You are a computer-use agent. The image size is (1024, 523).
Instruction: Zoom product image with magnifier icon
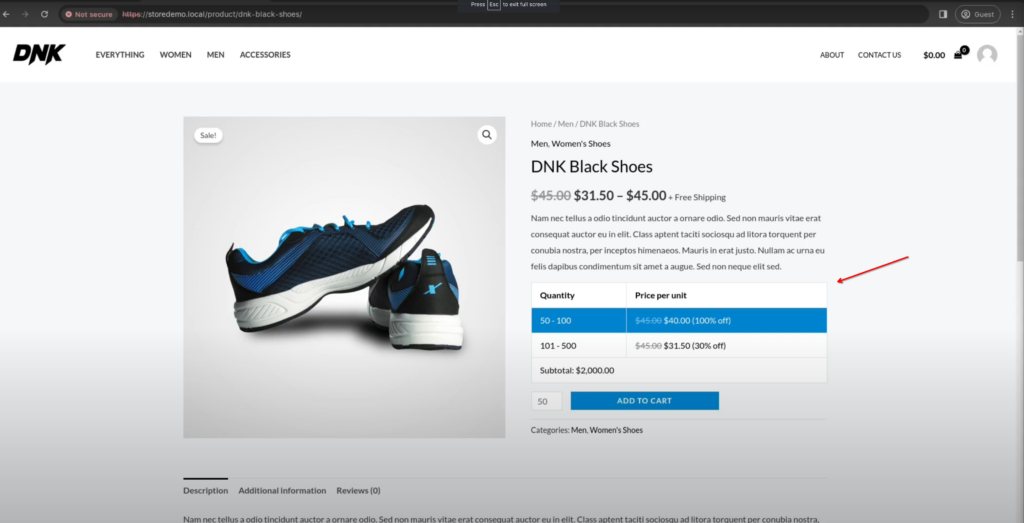pos(487,135)
